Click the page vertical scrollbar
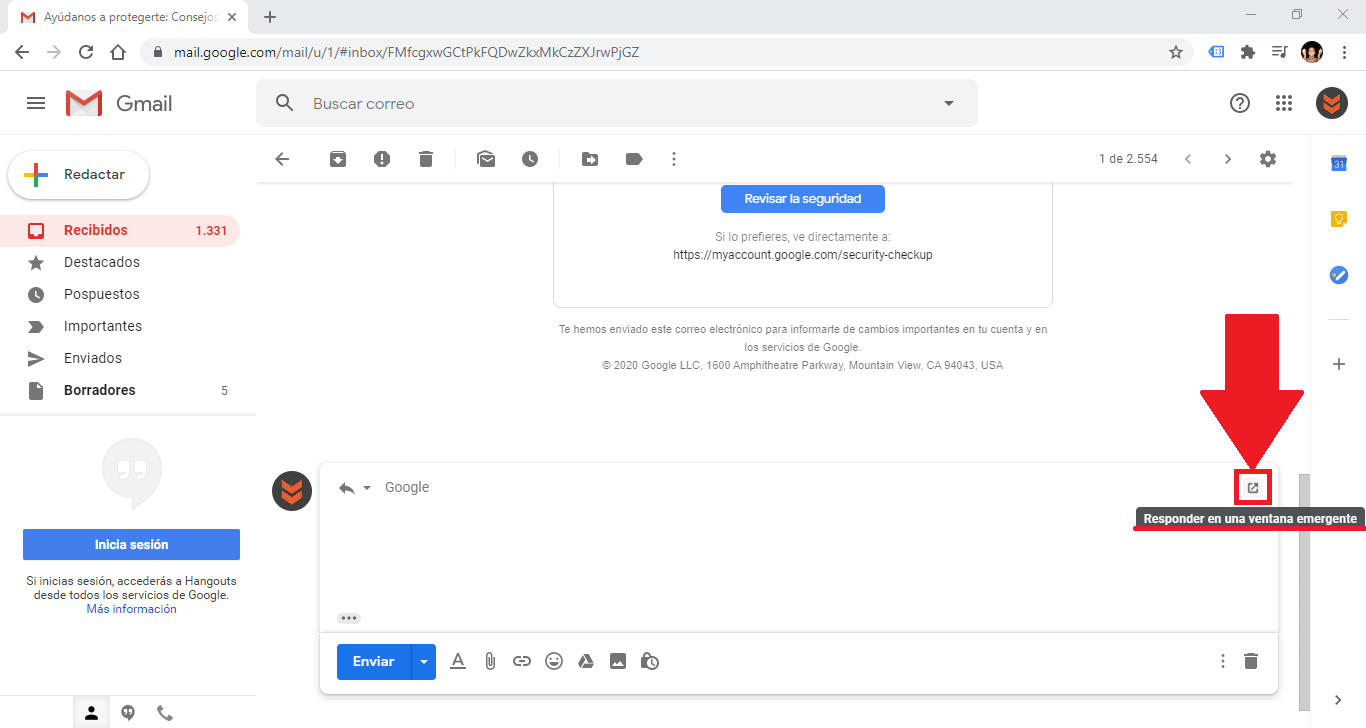Screen dimensions: 1366x728 [1303, 590]
